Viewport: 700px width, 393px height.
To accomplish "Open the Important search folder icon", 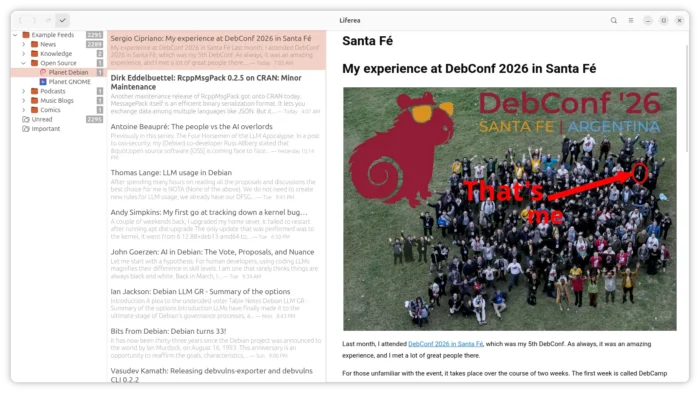I will (26, 129).
